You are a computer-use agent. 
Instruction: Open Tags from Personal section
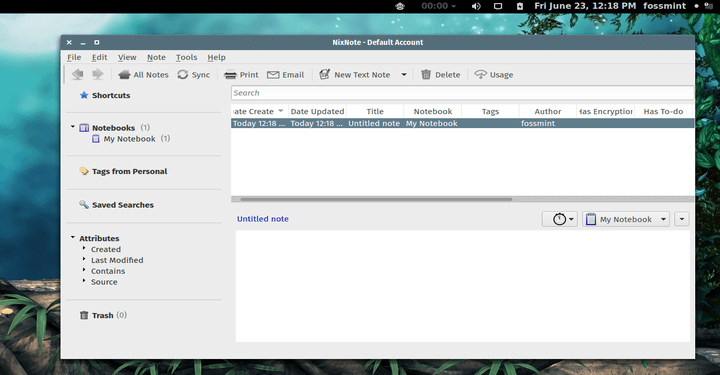point(129,171)
